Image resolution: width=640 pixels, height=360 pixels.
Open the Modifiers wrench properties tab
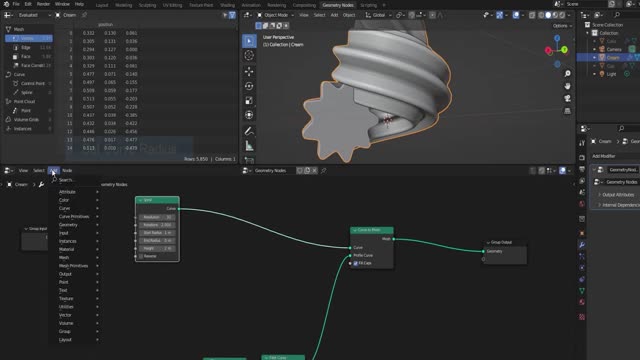pyautogui.click(x=582, y=244)
